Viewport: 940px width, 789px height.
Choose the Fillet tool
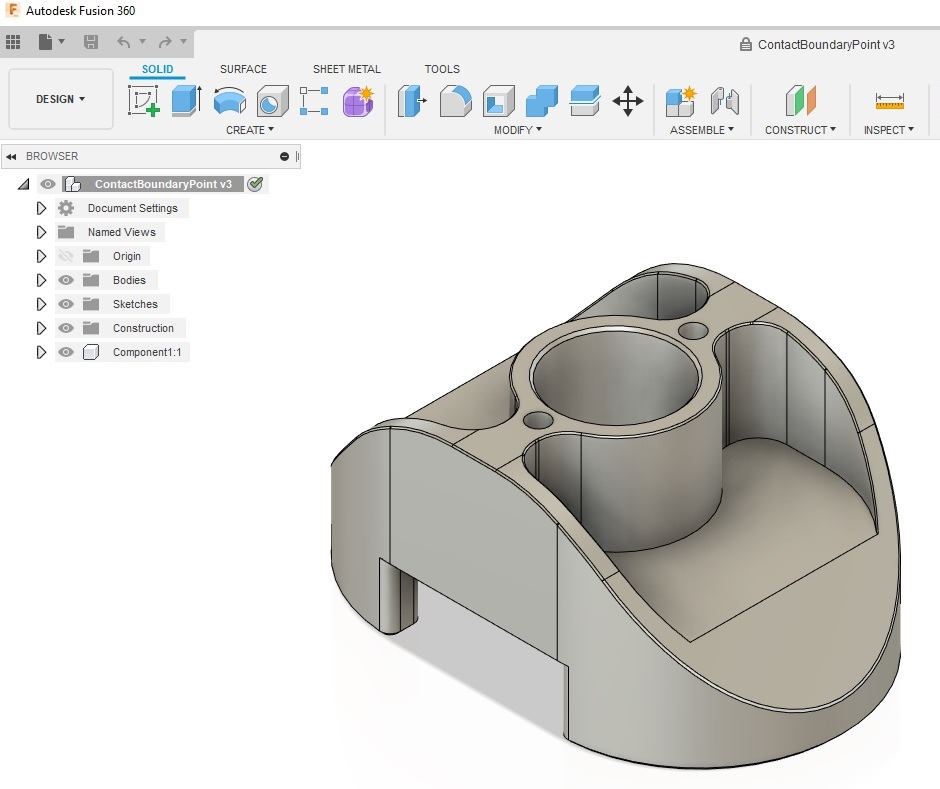(x=455, y=100)
